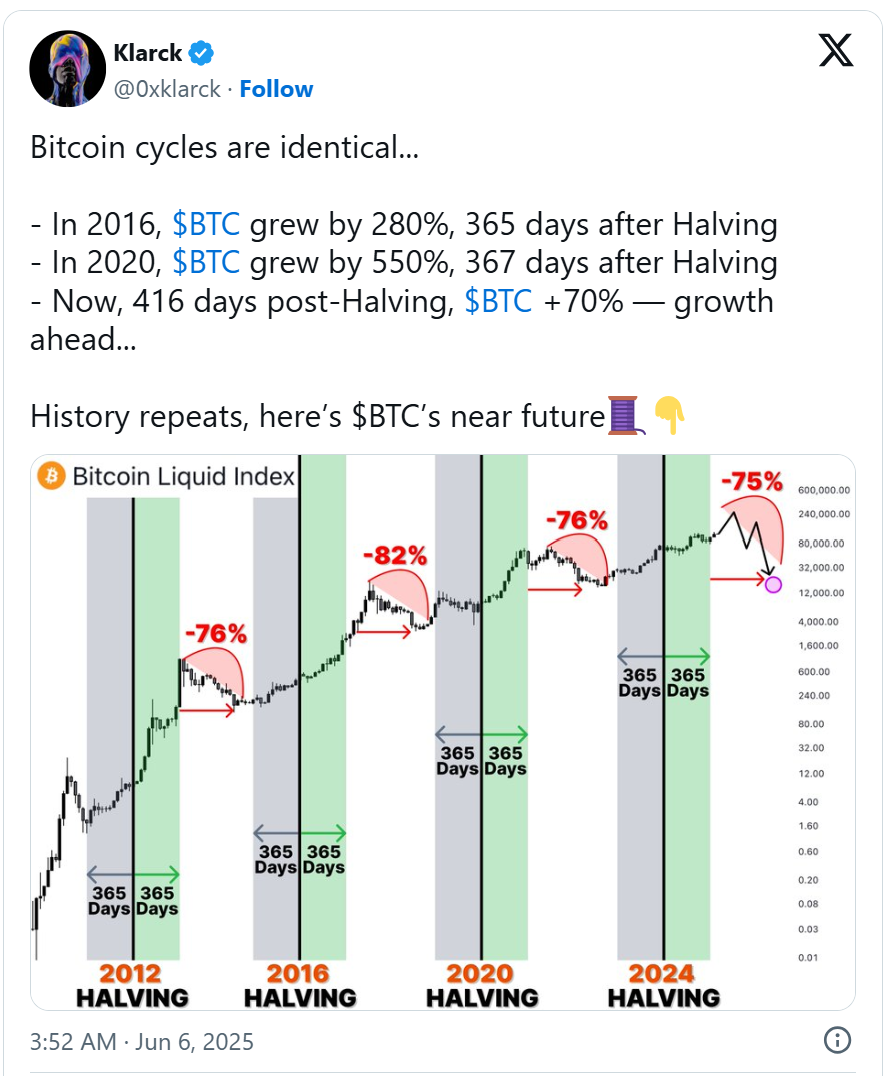Click the 2012 HALVING label
884x1076 pixels.
132,985
